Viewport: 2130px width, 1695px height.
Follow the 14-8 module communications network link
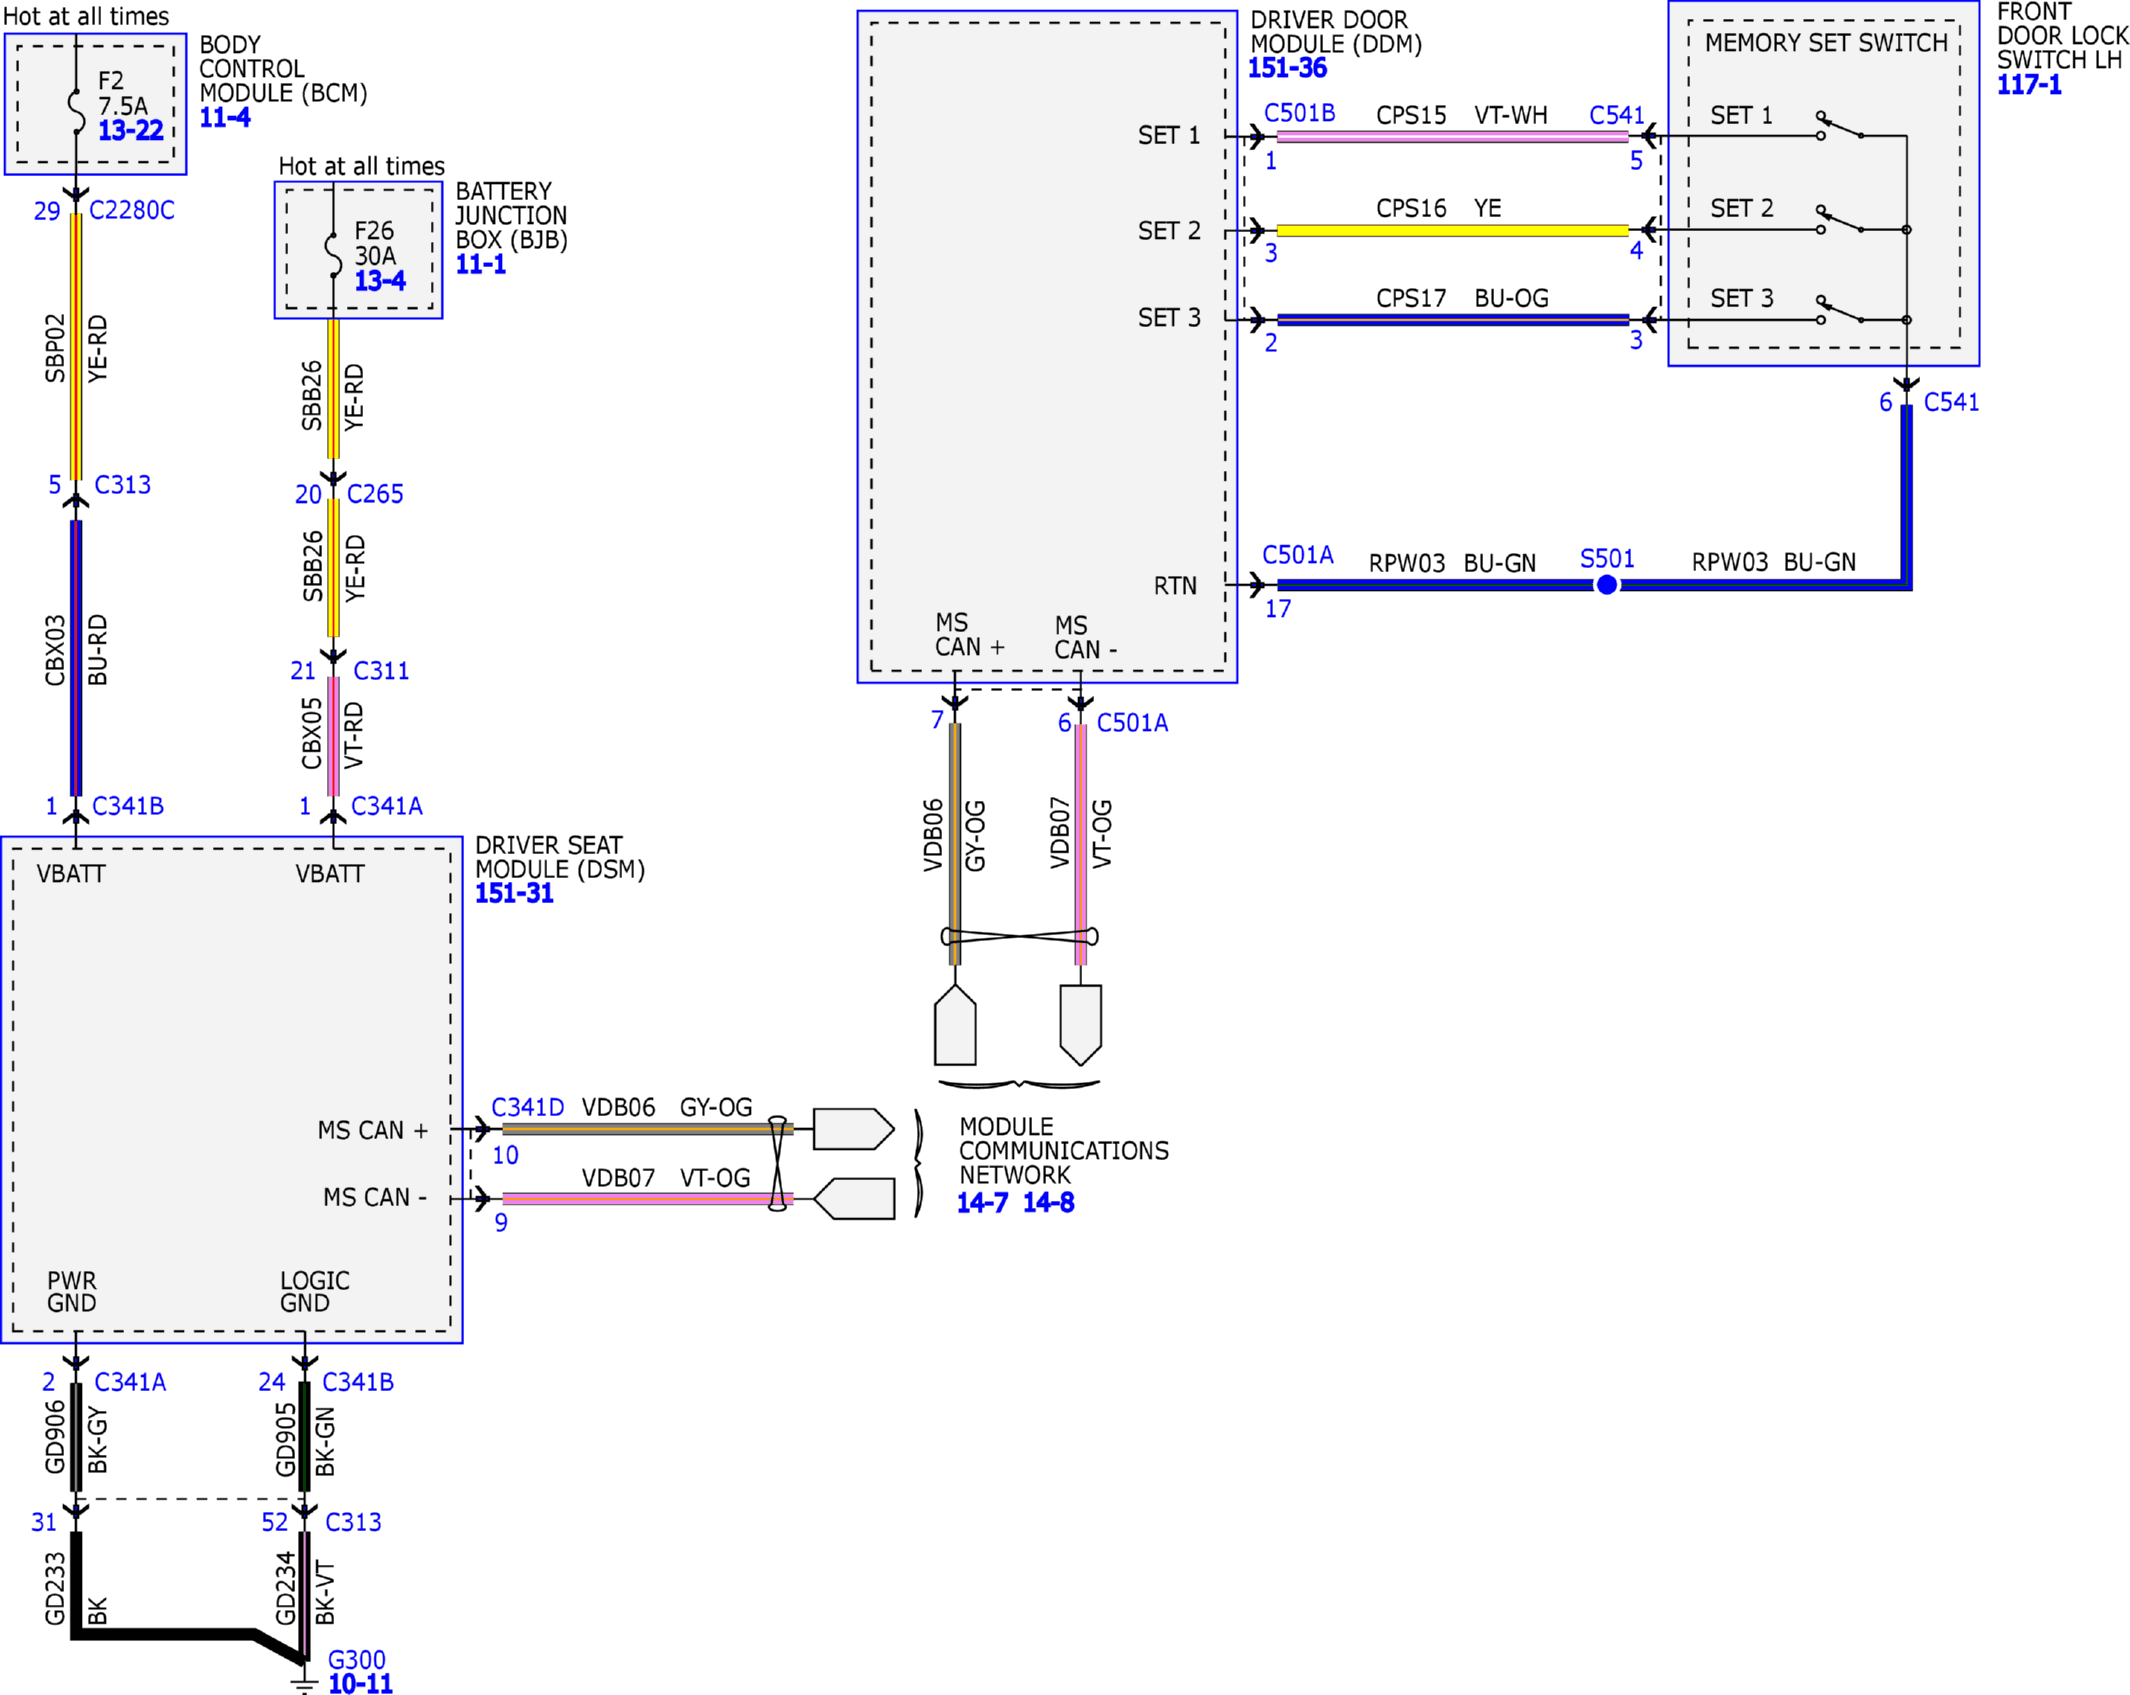pyautogui.click(x=1048, y=1203)
